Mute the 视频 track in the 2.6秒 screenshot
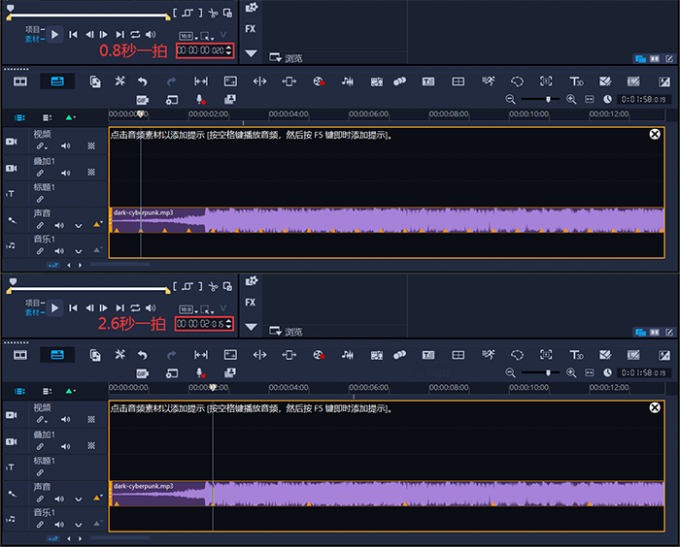The width and height of the screenshot is (680, 547). [65, 419]
